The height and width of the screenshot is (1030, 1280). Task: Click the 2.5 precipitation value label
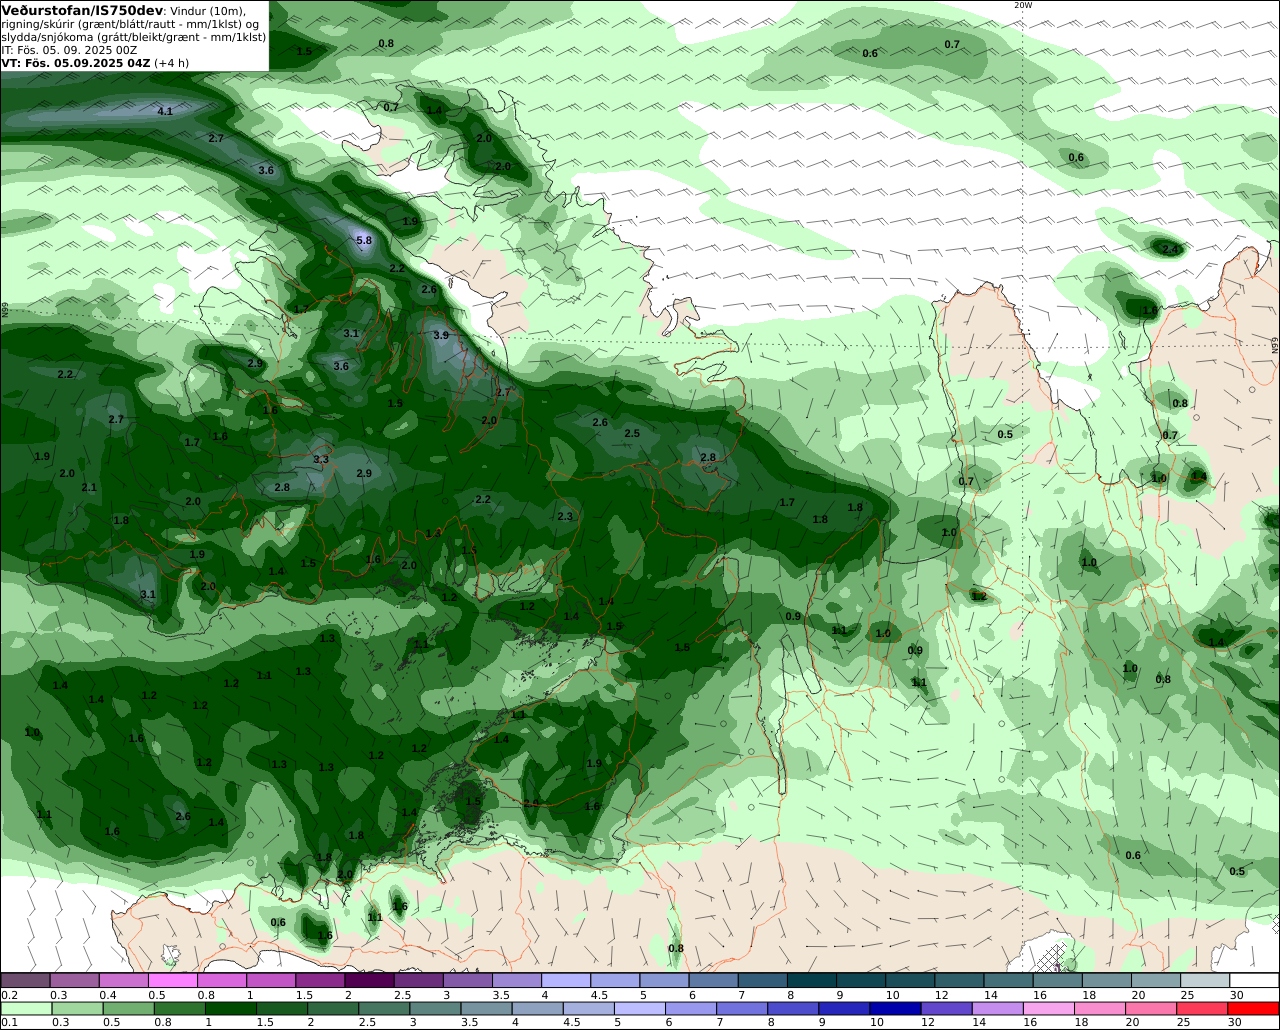[x=632, y=433]
